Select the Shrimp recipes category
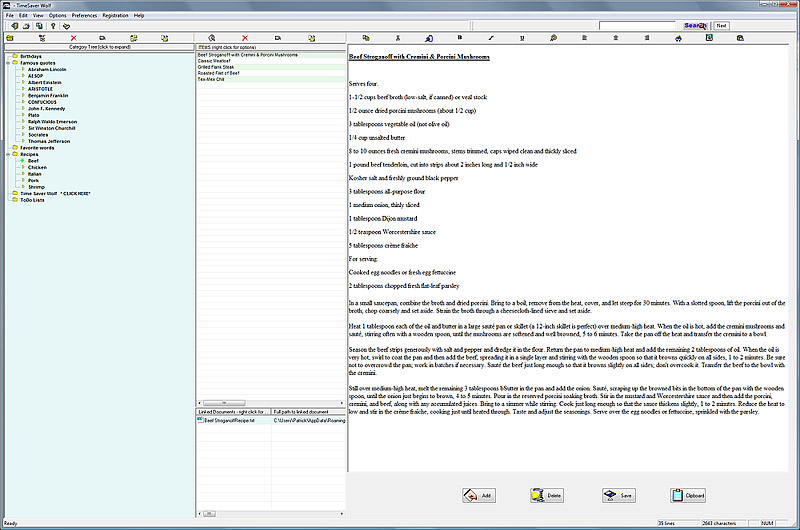The height and width of the screenshot is (530, 800). [x=36, y=187]
